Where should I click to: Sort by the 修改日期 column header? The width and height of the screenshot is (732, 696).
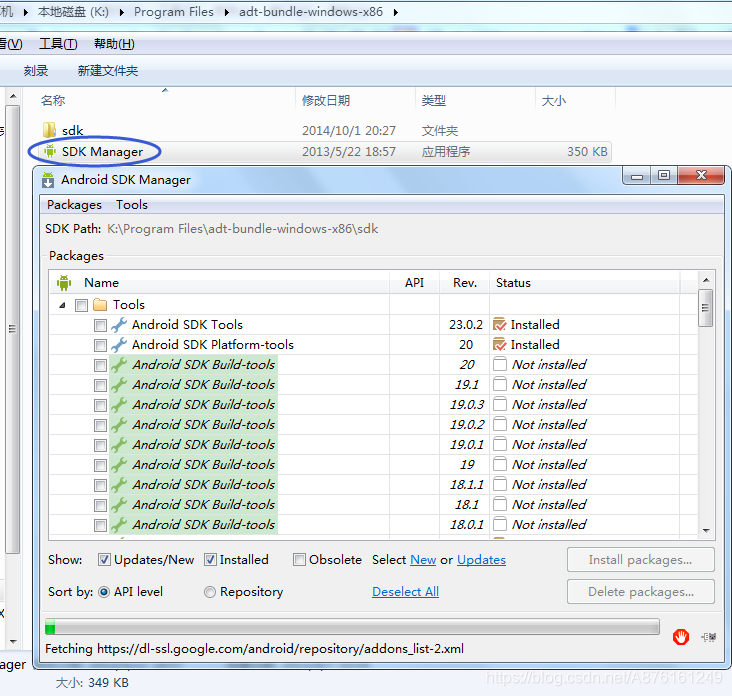coord(326,100)
